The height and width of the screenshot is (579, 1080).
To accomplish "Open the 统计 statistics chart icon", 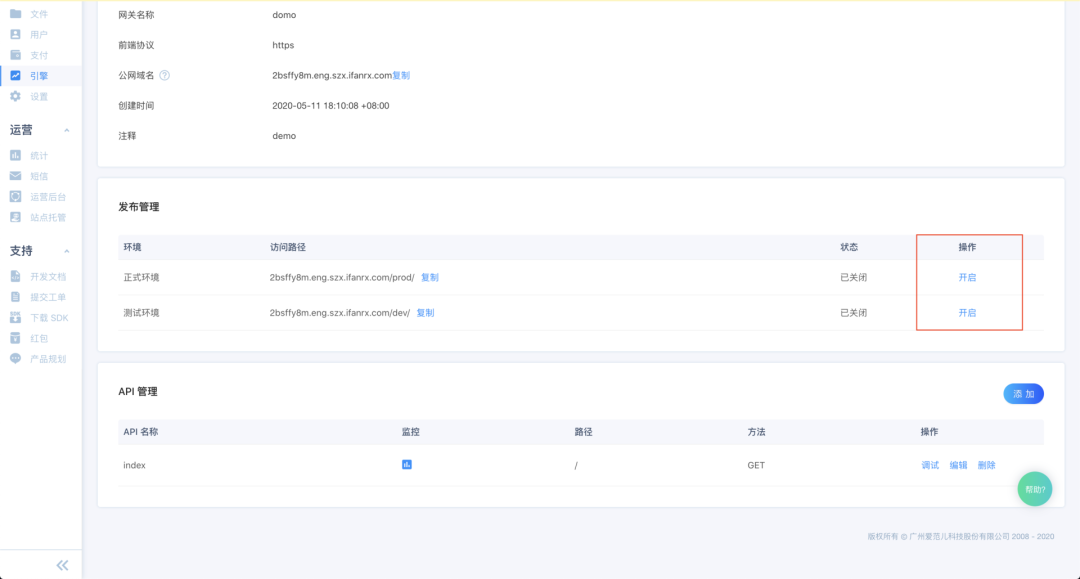I will pos(15,156).
